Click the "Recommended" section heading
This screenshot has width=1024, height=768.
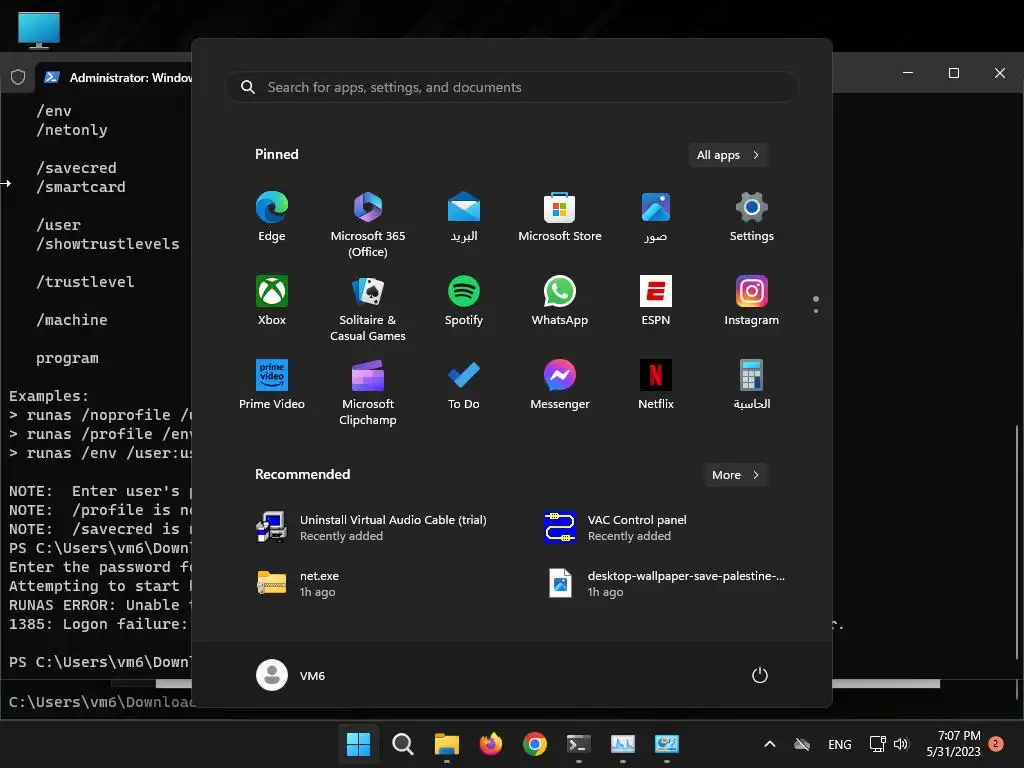click(x=302, y=474)
